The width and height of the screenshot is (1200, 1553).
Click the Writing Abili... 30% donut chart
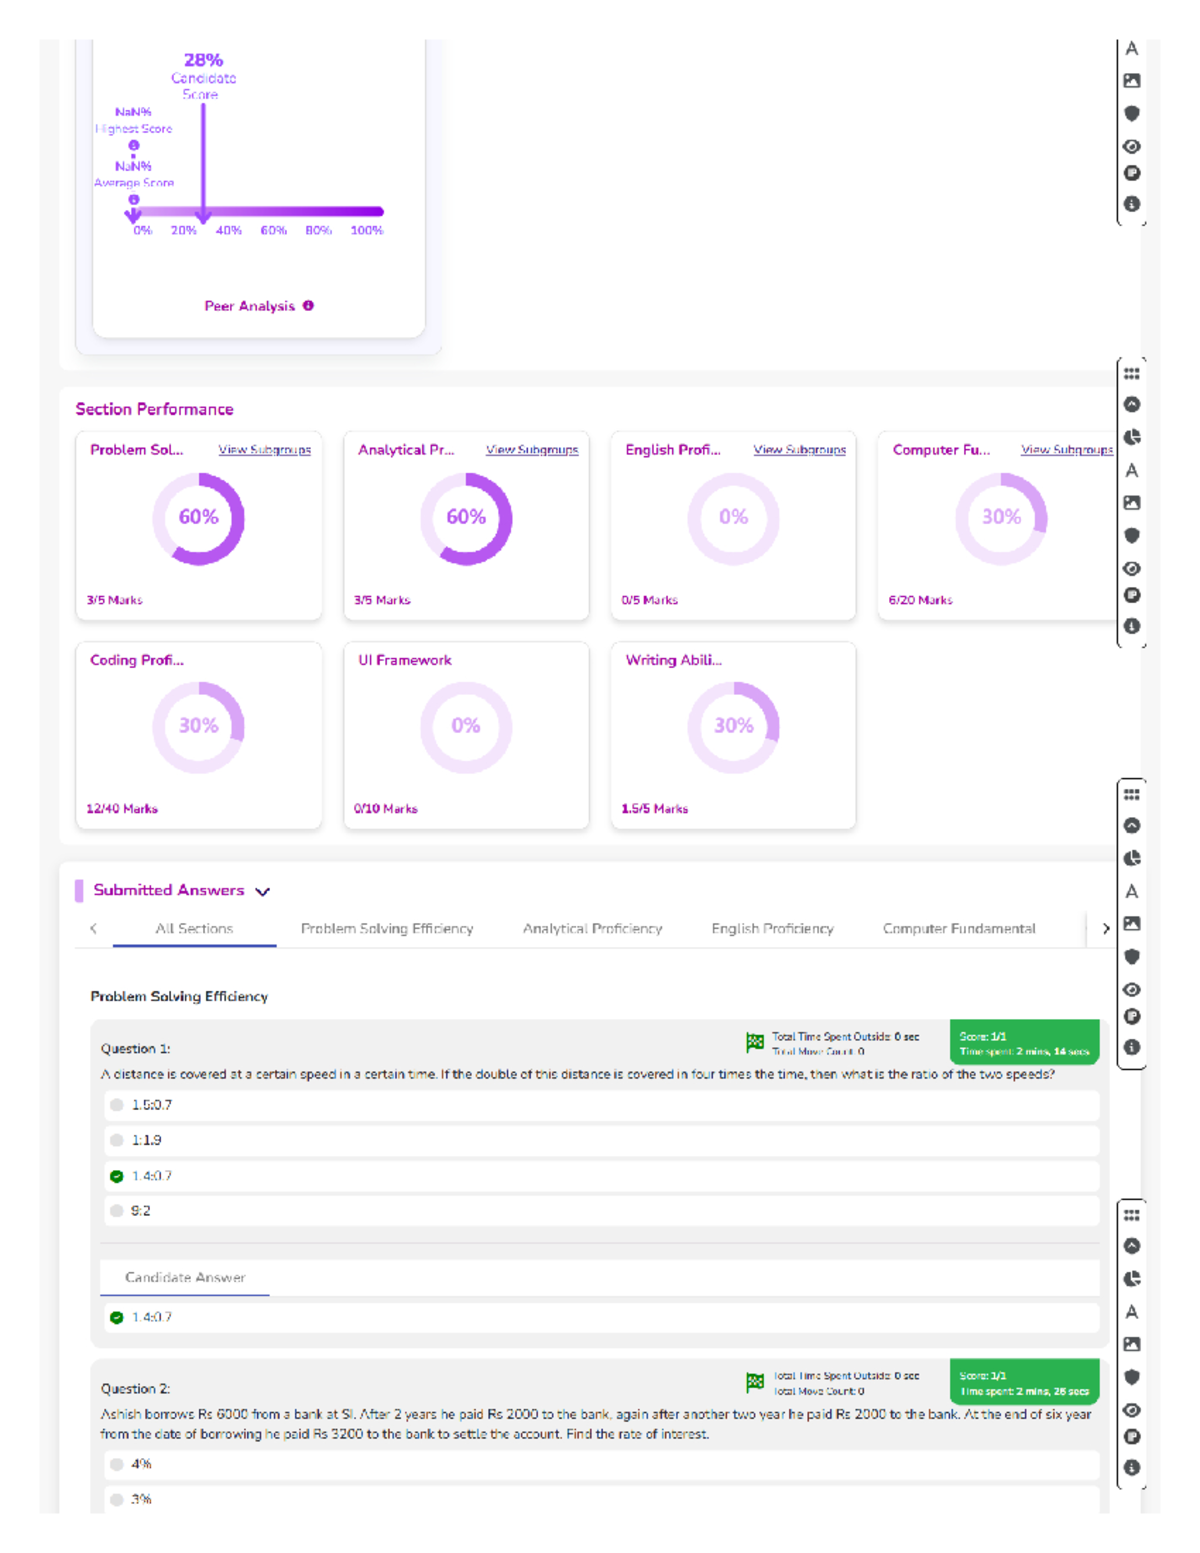733,727
